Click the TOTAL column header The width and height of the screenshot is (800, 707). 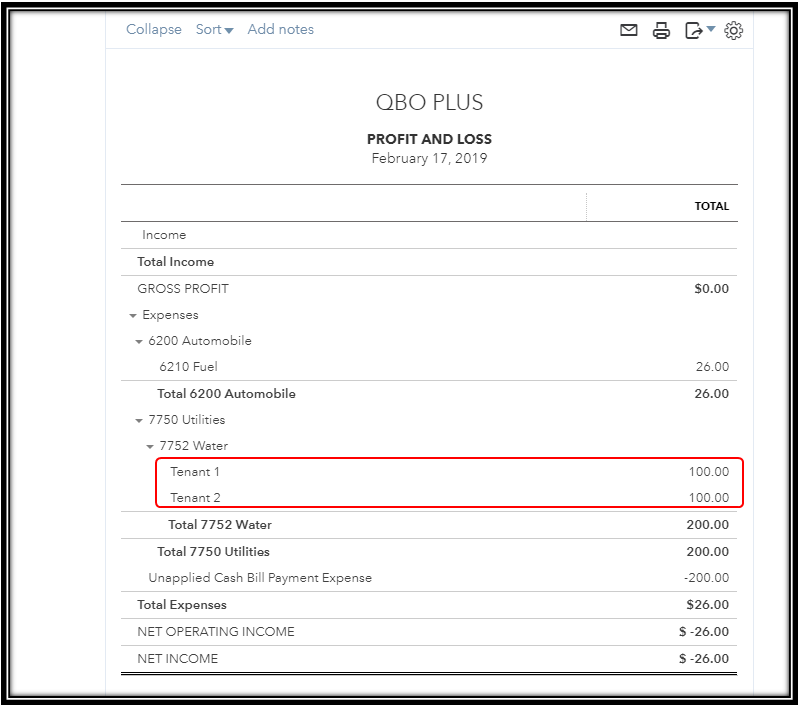[x=712, y=206]
